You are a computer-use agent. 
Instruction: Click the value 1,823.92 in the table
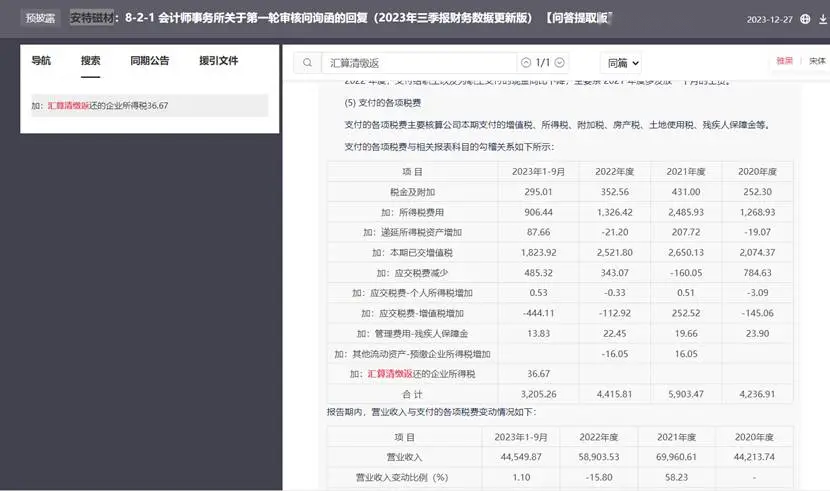538,253
